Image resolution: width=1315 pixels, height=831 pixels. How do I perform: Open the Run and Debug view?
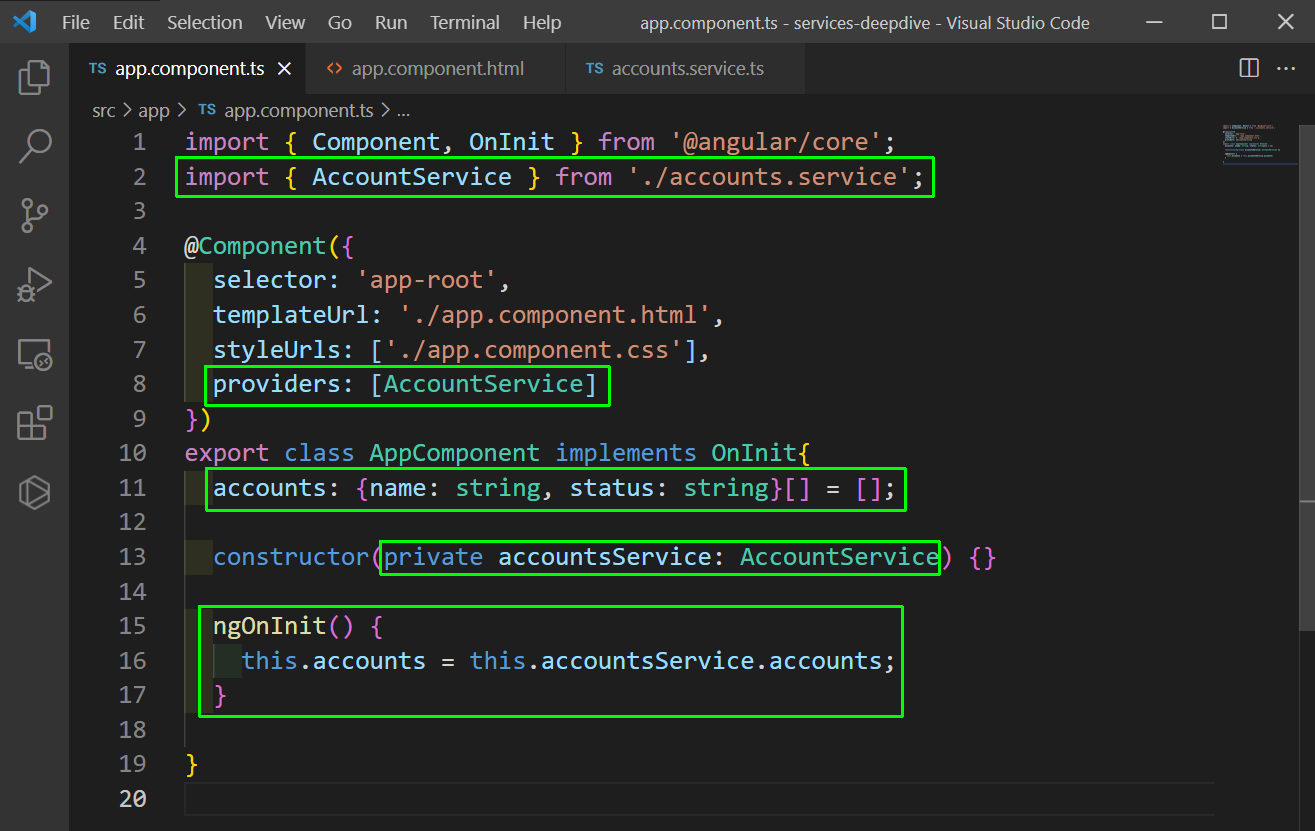coord(35,285)
